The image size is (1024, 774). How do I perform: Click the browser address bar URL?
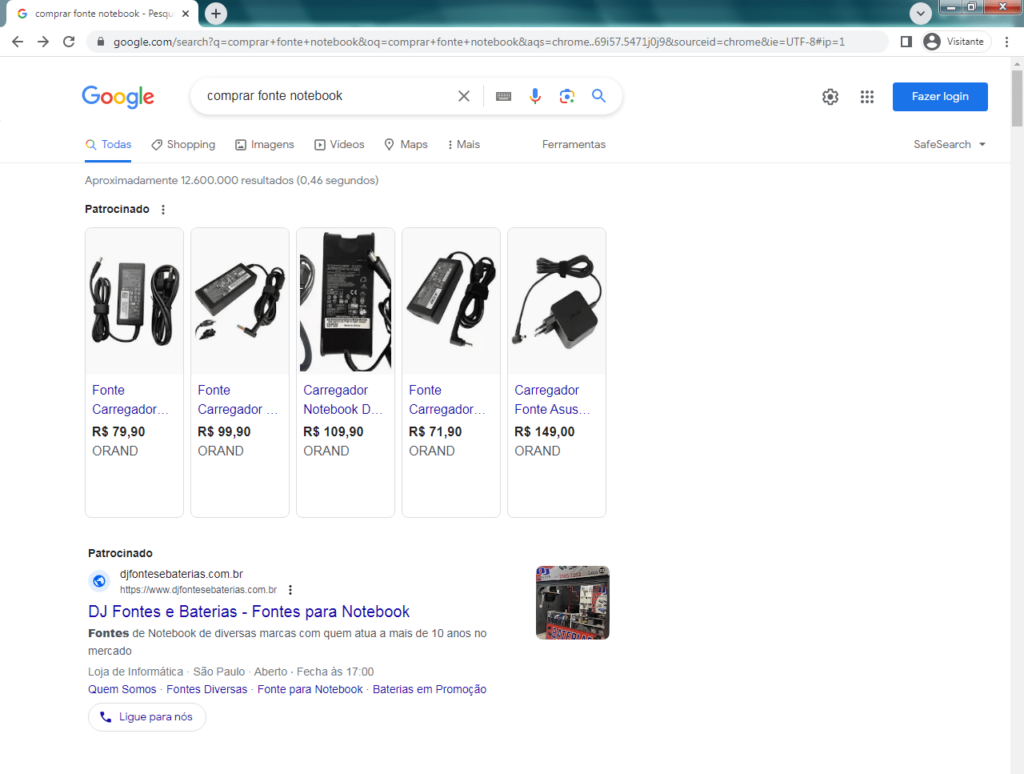pyautogui.click(x=479, y=42)
